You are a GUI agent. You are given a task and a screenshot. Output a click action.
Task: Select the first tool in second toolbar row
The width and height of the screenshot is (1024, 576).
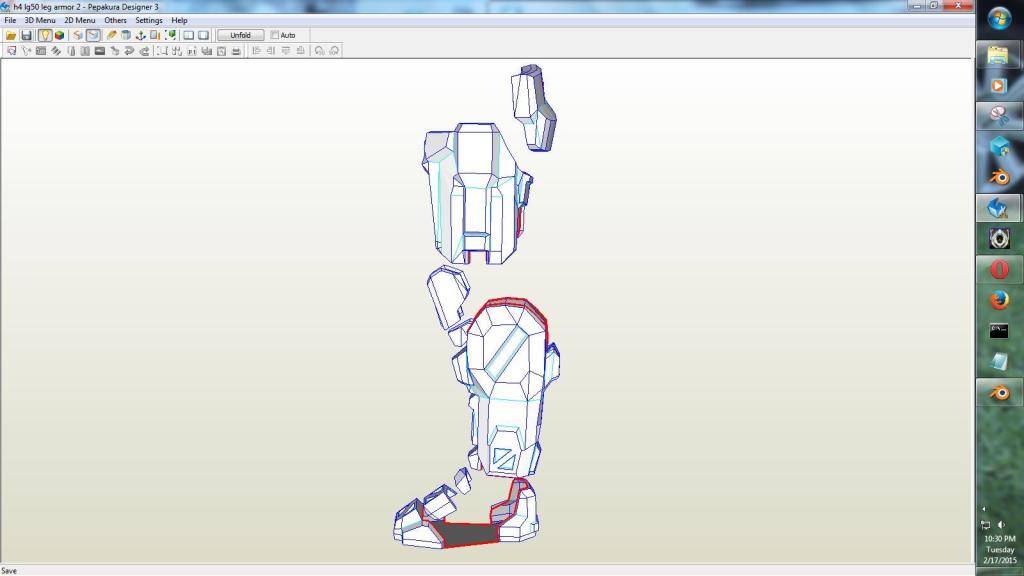(x=11, y=50)
